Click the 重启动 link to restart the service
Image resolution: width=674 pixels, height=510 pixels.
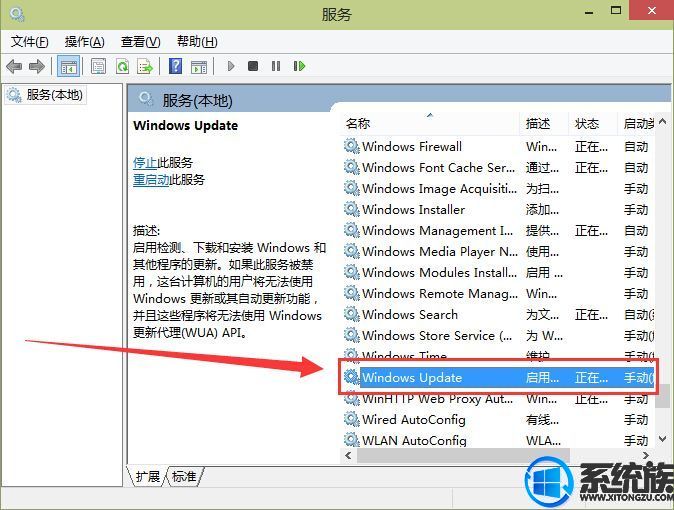point(150,180)
